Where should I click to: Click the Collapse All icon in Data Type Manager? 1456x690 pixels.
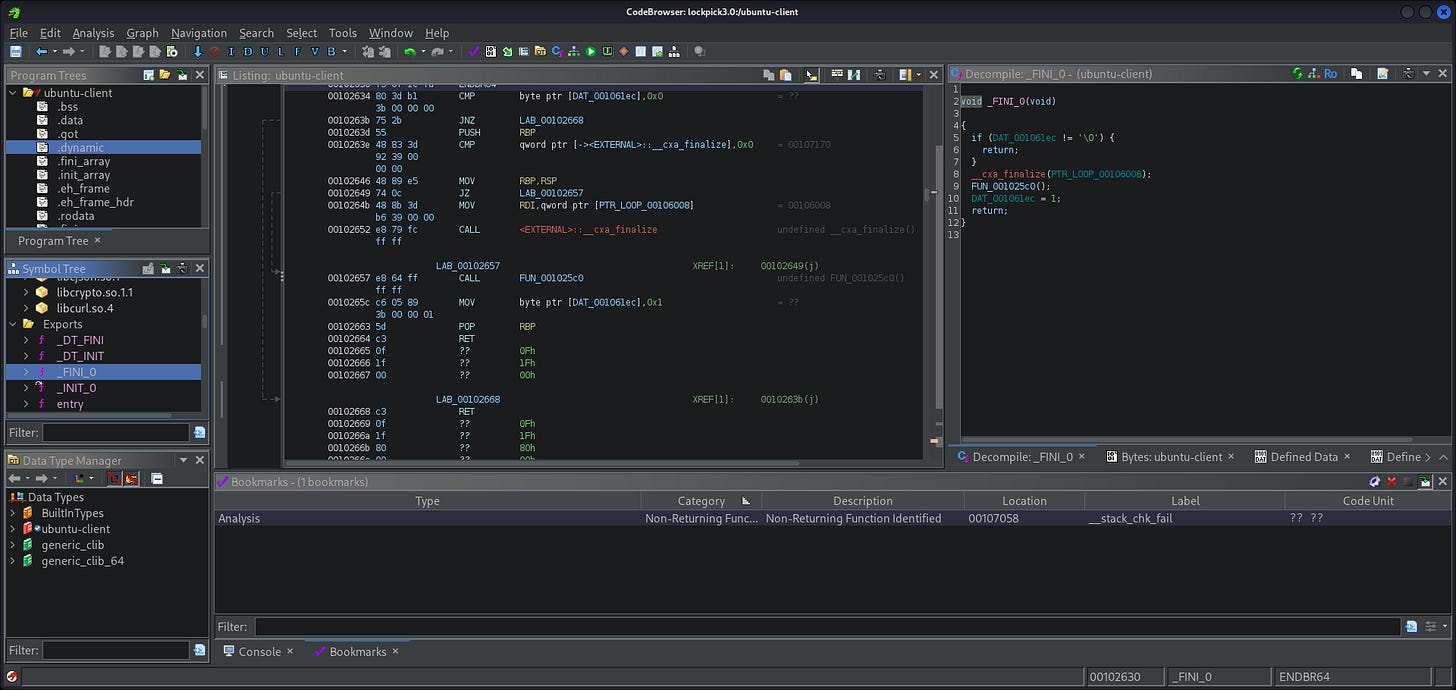click(x=157, y=479)
